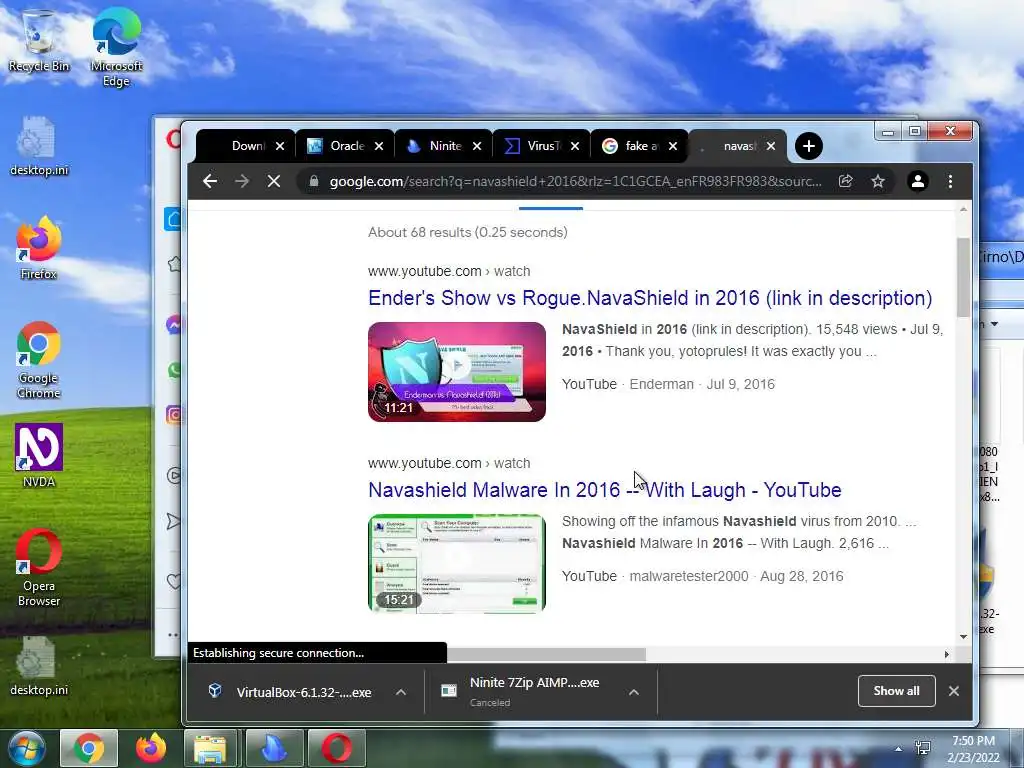Click the Messenger icon in Opera sidebar
Viewport: 1024px width, 768px height.
pyautogui.click(x=174, y=325)
